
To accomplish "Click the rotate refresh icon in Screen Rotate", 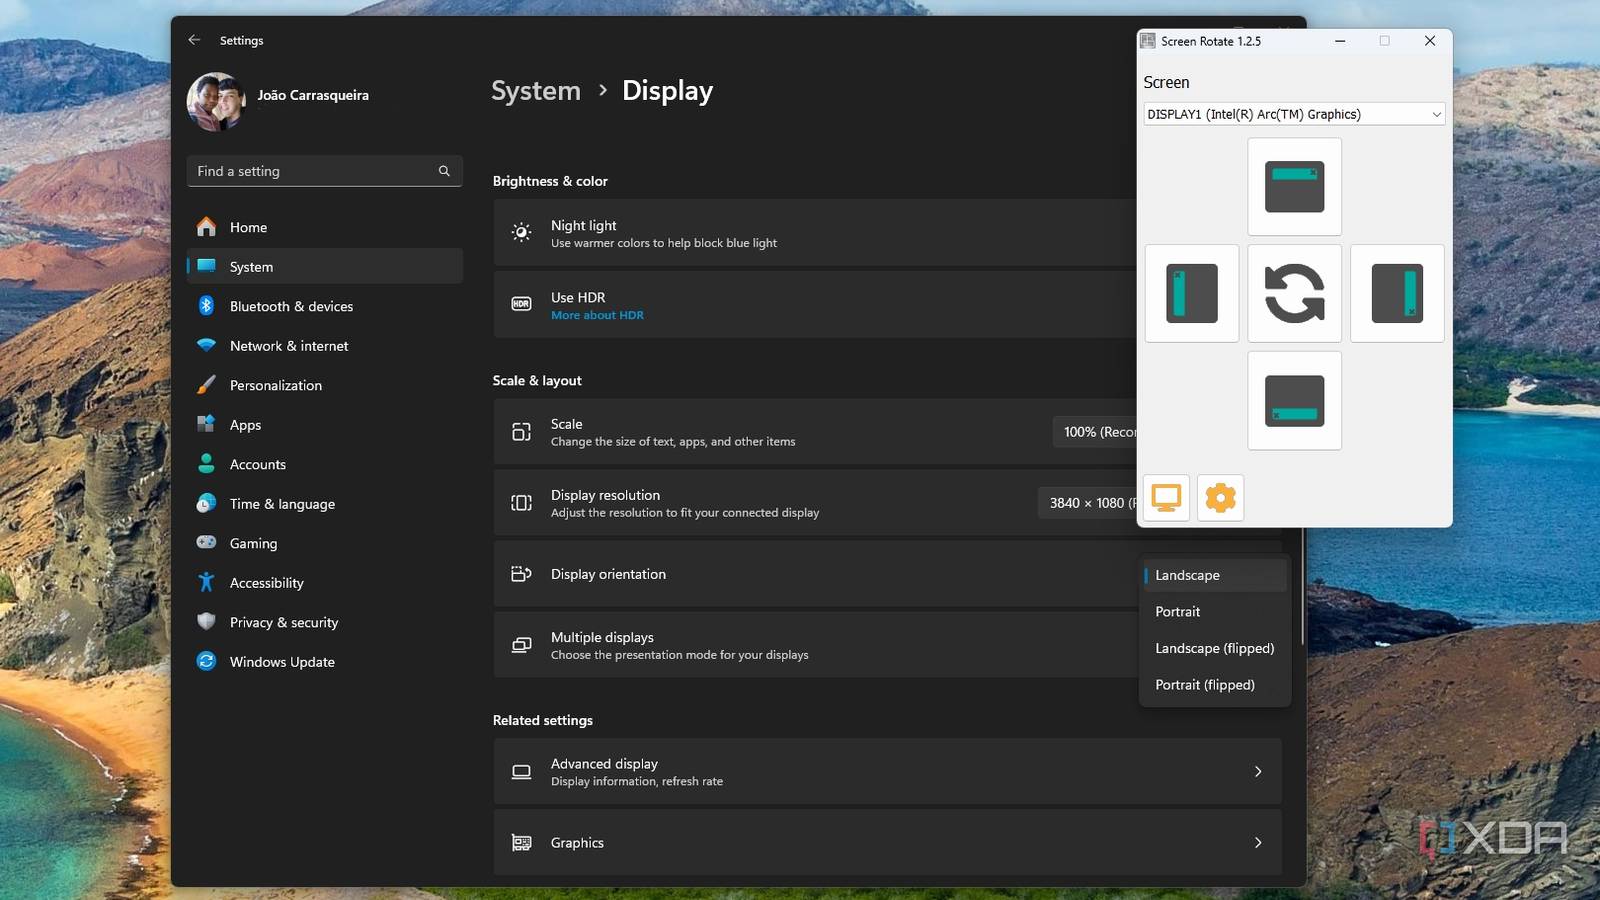I will pos(1294,293).
